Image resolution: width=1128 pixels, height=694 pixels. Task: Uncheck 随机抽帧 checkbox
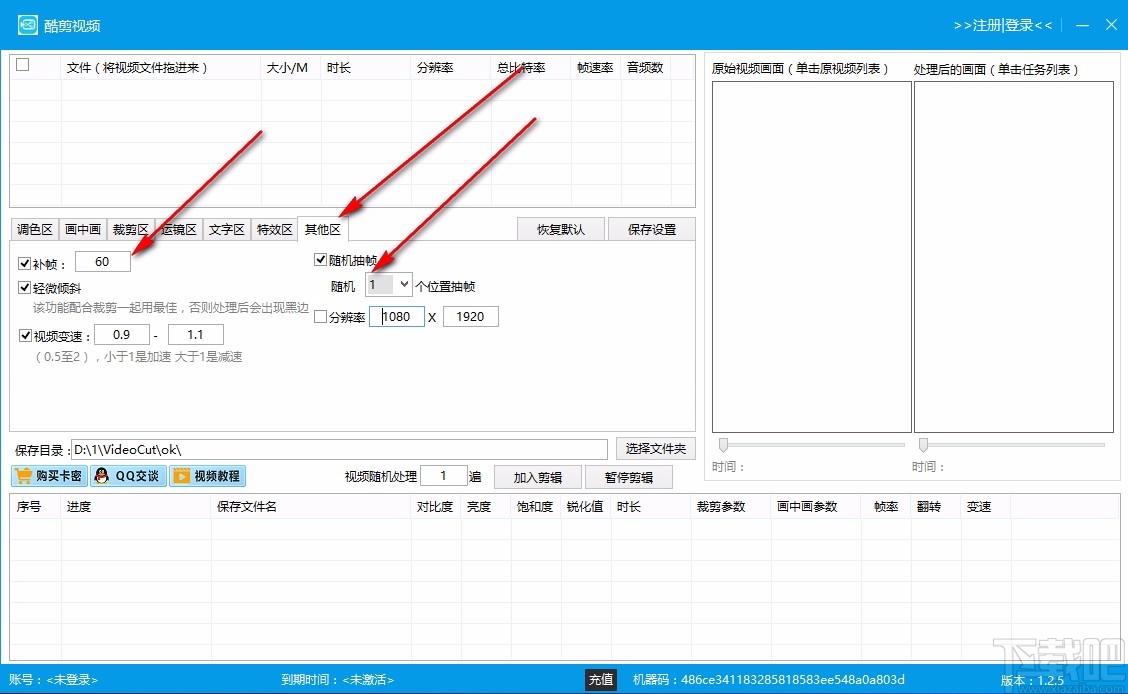(x=321, y=260)
